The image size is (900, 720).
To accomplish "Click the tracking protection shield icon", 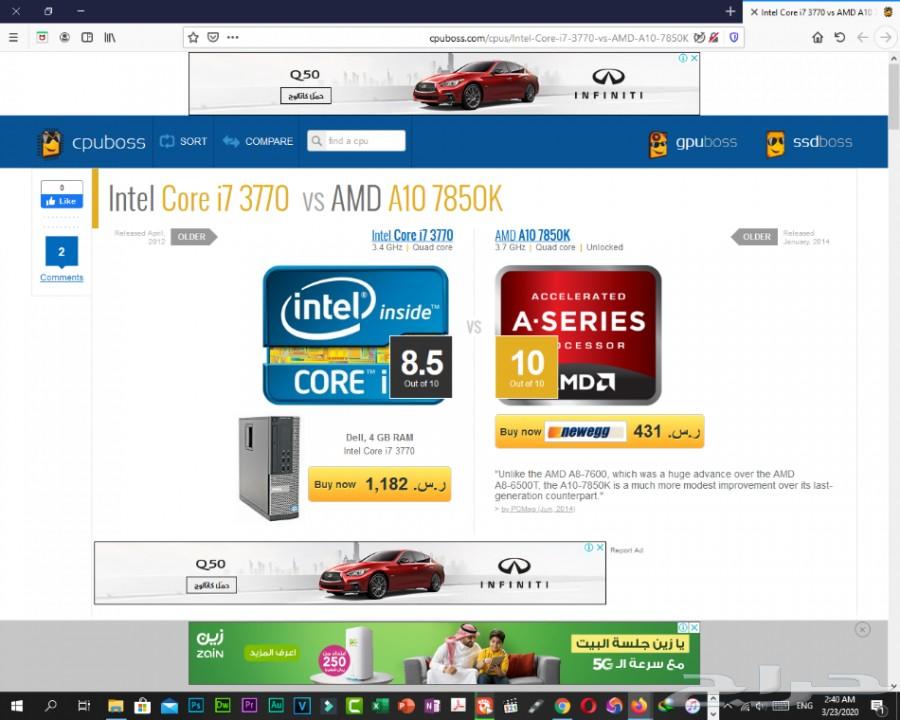I will coord(734,37).
